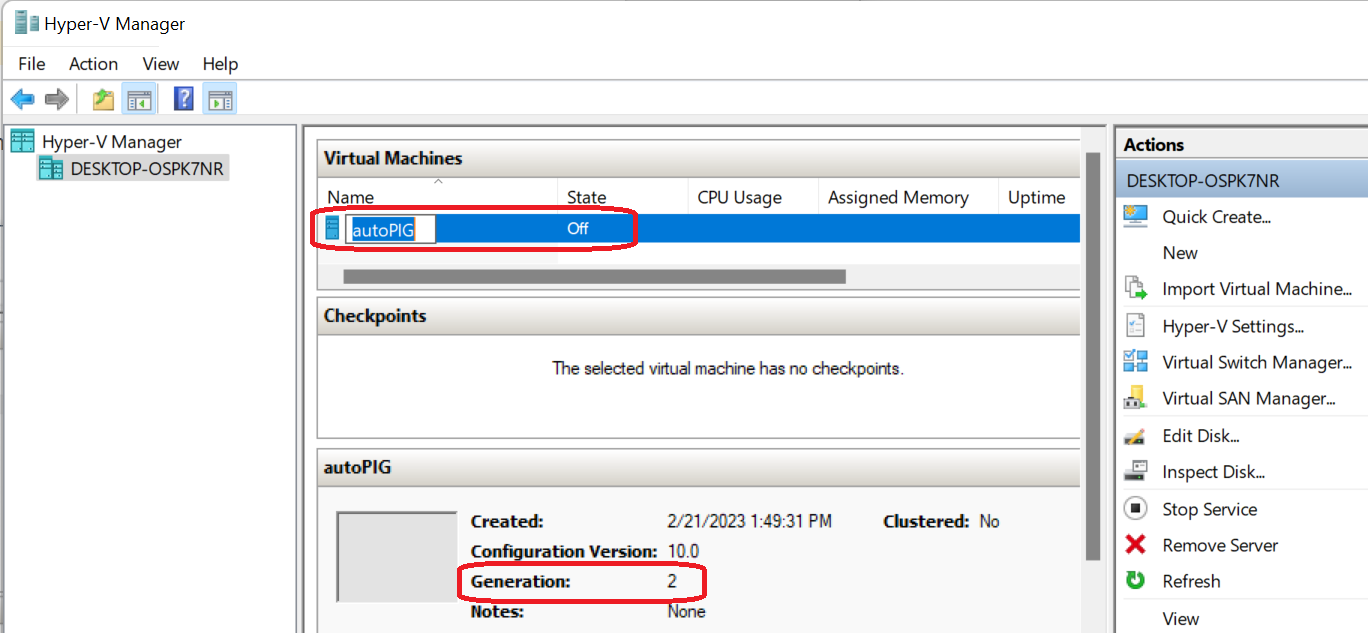Click the blue Help question mark icon

pos(184,99)
